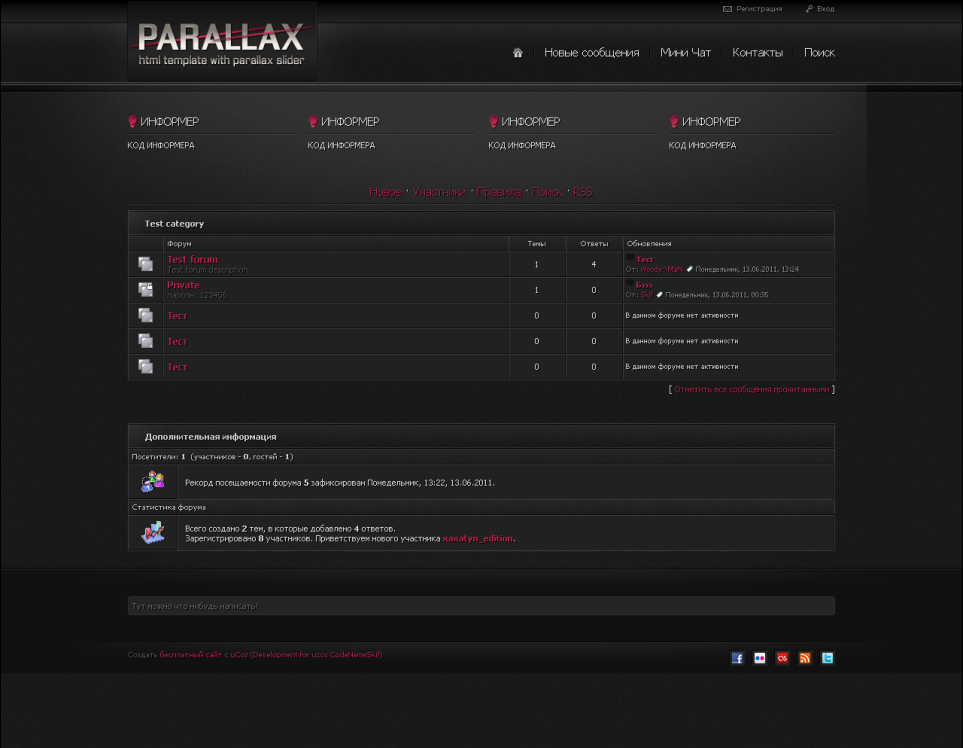Open new member profile link xakatyn_edition
This screenshot has height=748, width=963.
pyautogui.click(x=478, y=539)
